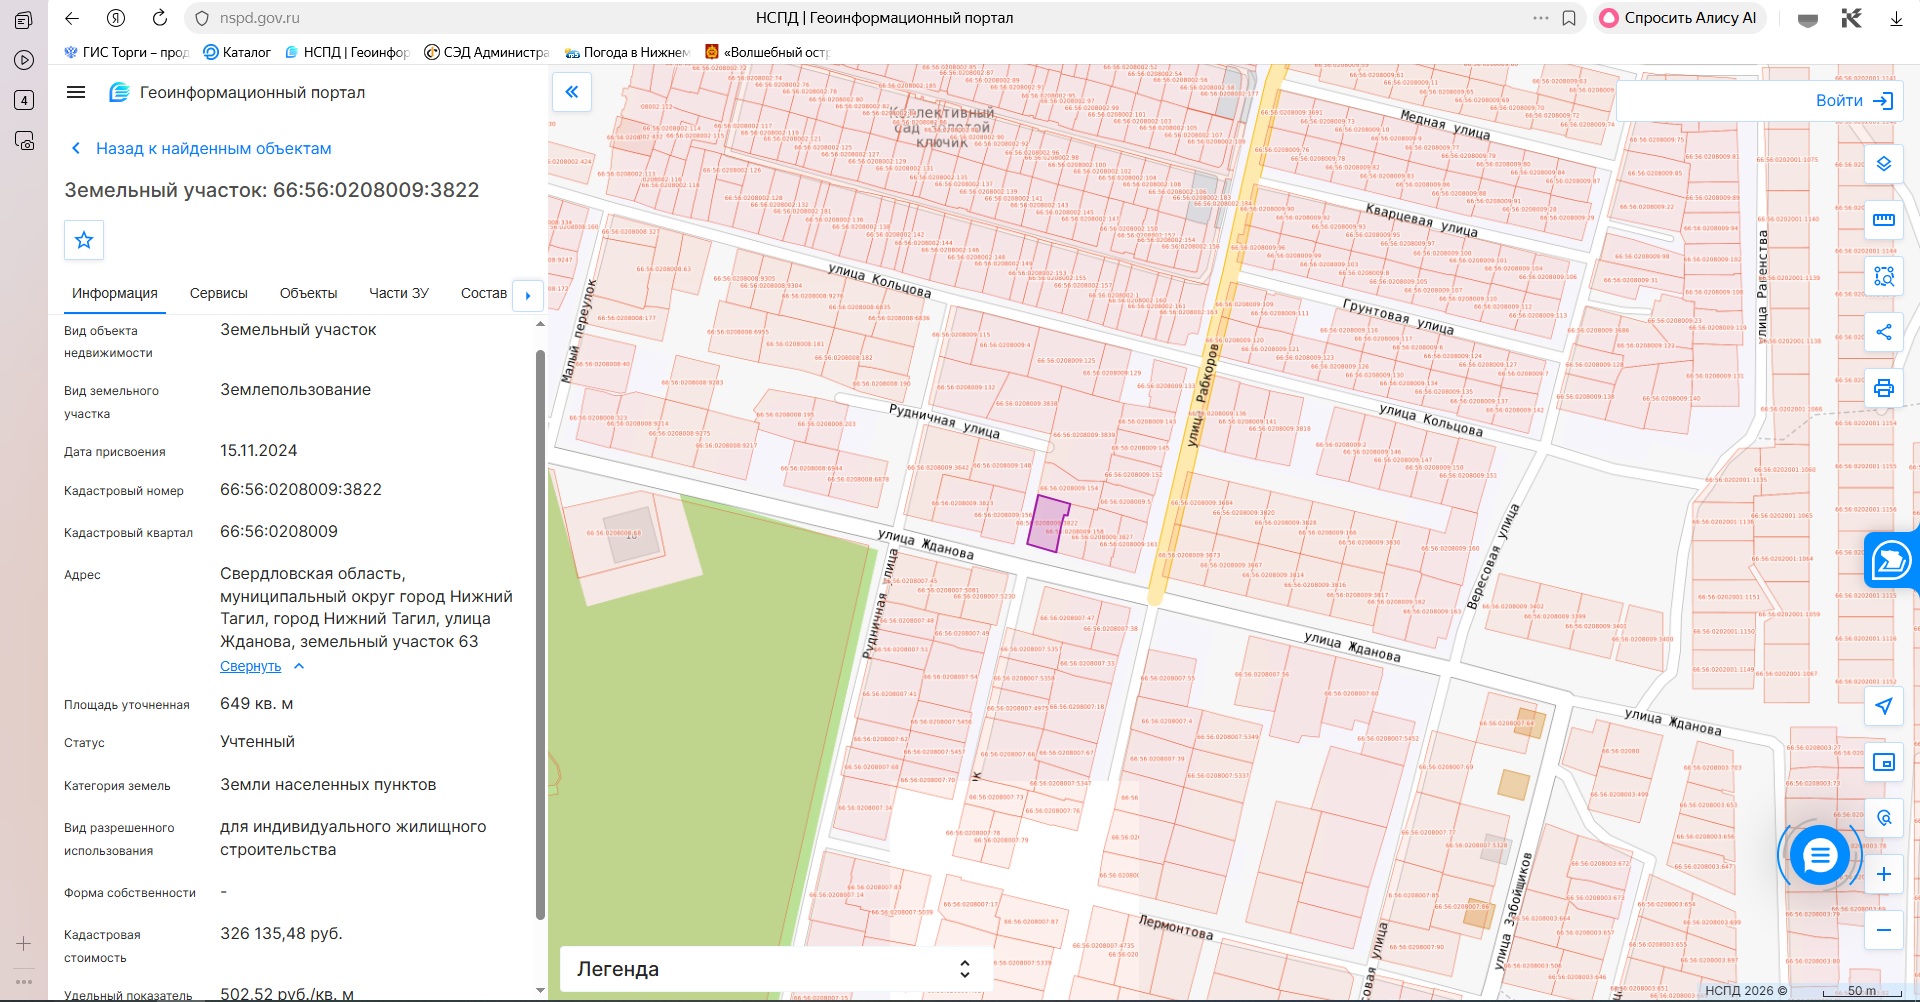Locate my position with arrow icon

(x=1883, y=706)
